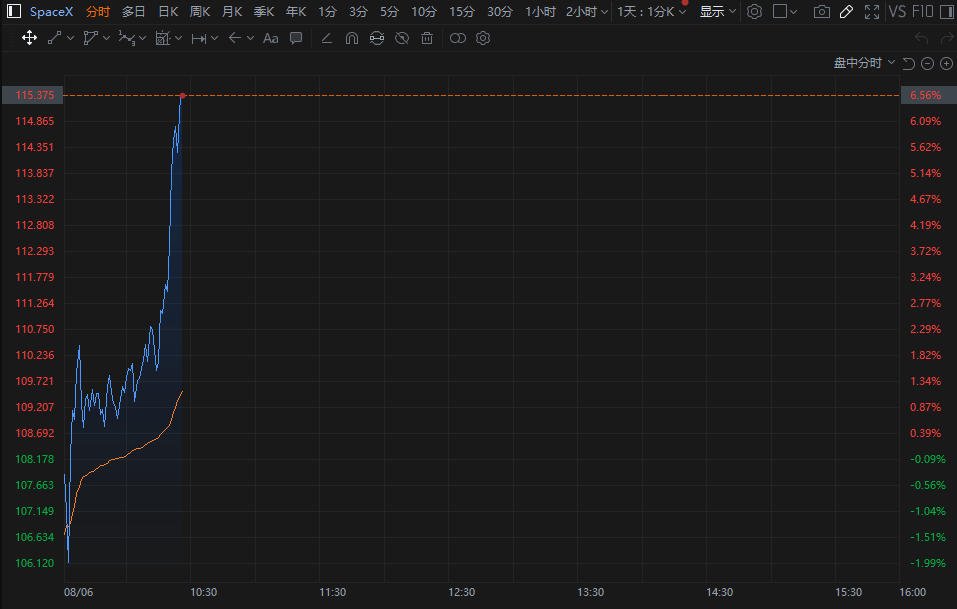This screenshot has height=609, width=957.
Task: Switch to the 月K monthly tab
Action: coord(232,12)
